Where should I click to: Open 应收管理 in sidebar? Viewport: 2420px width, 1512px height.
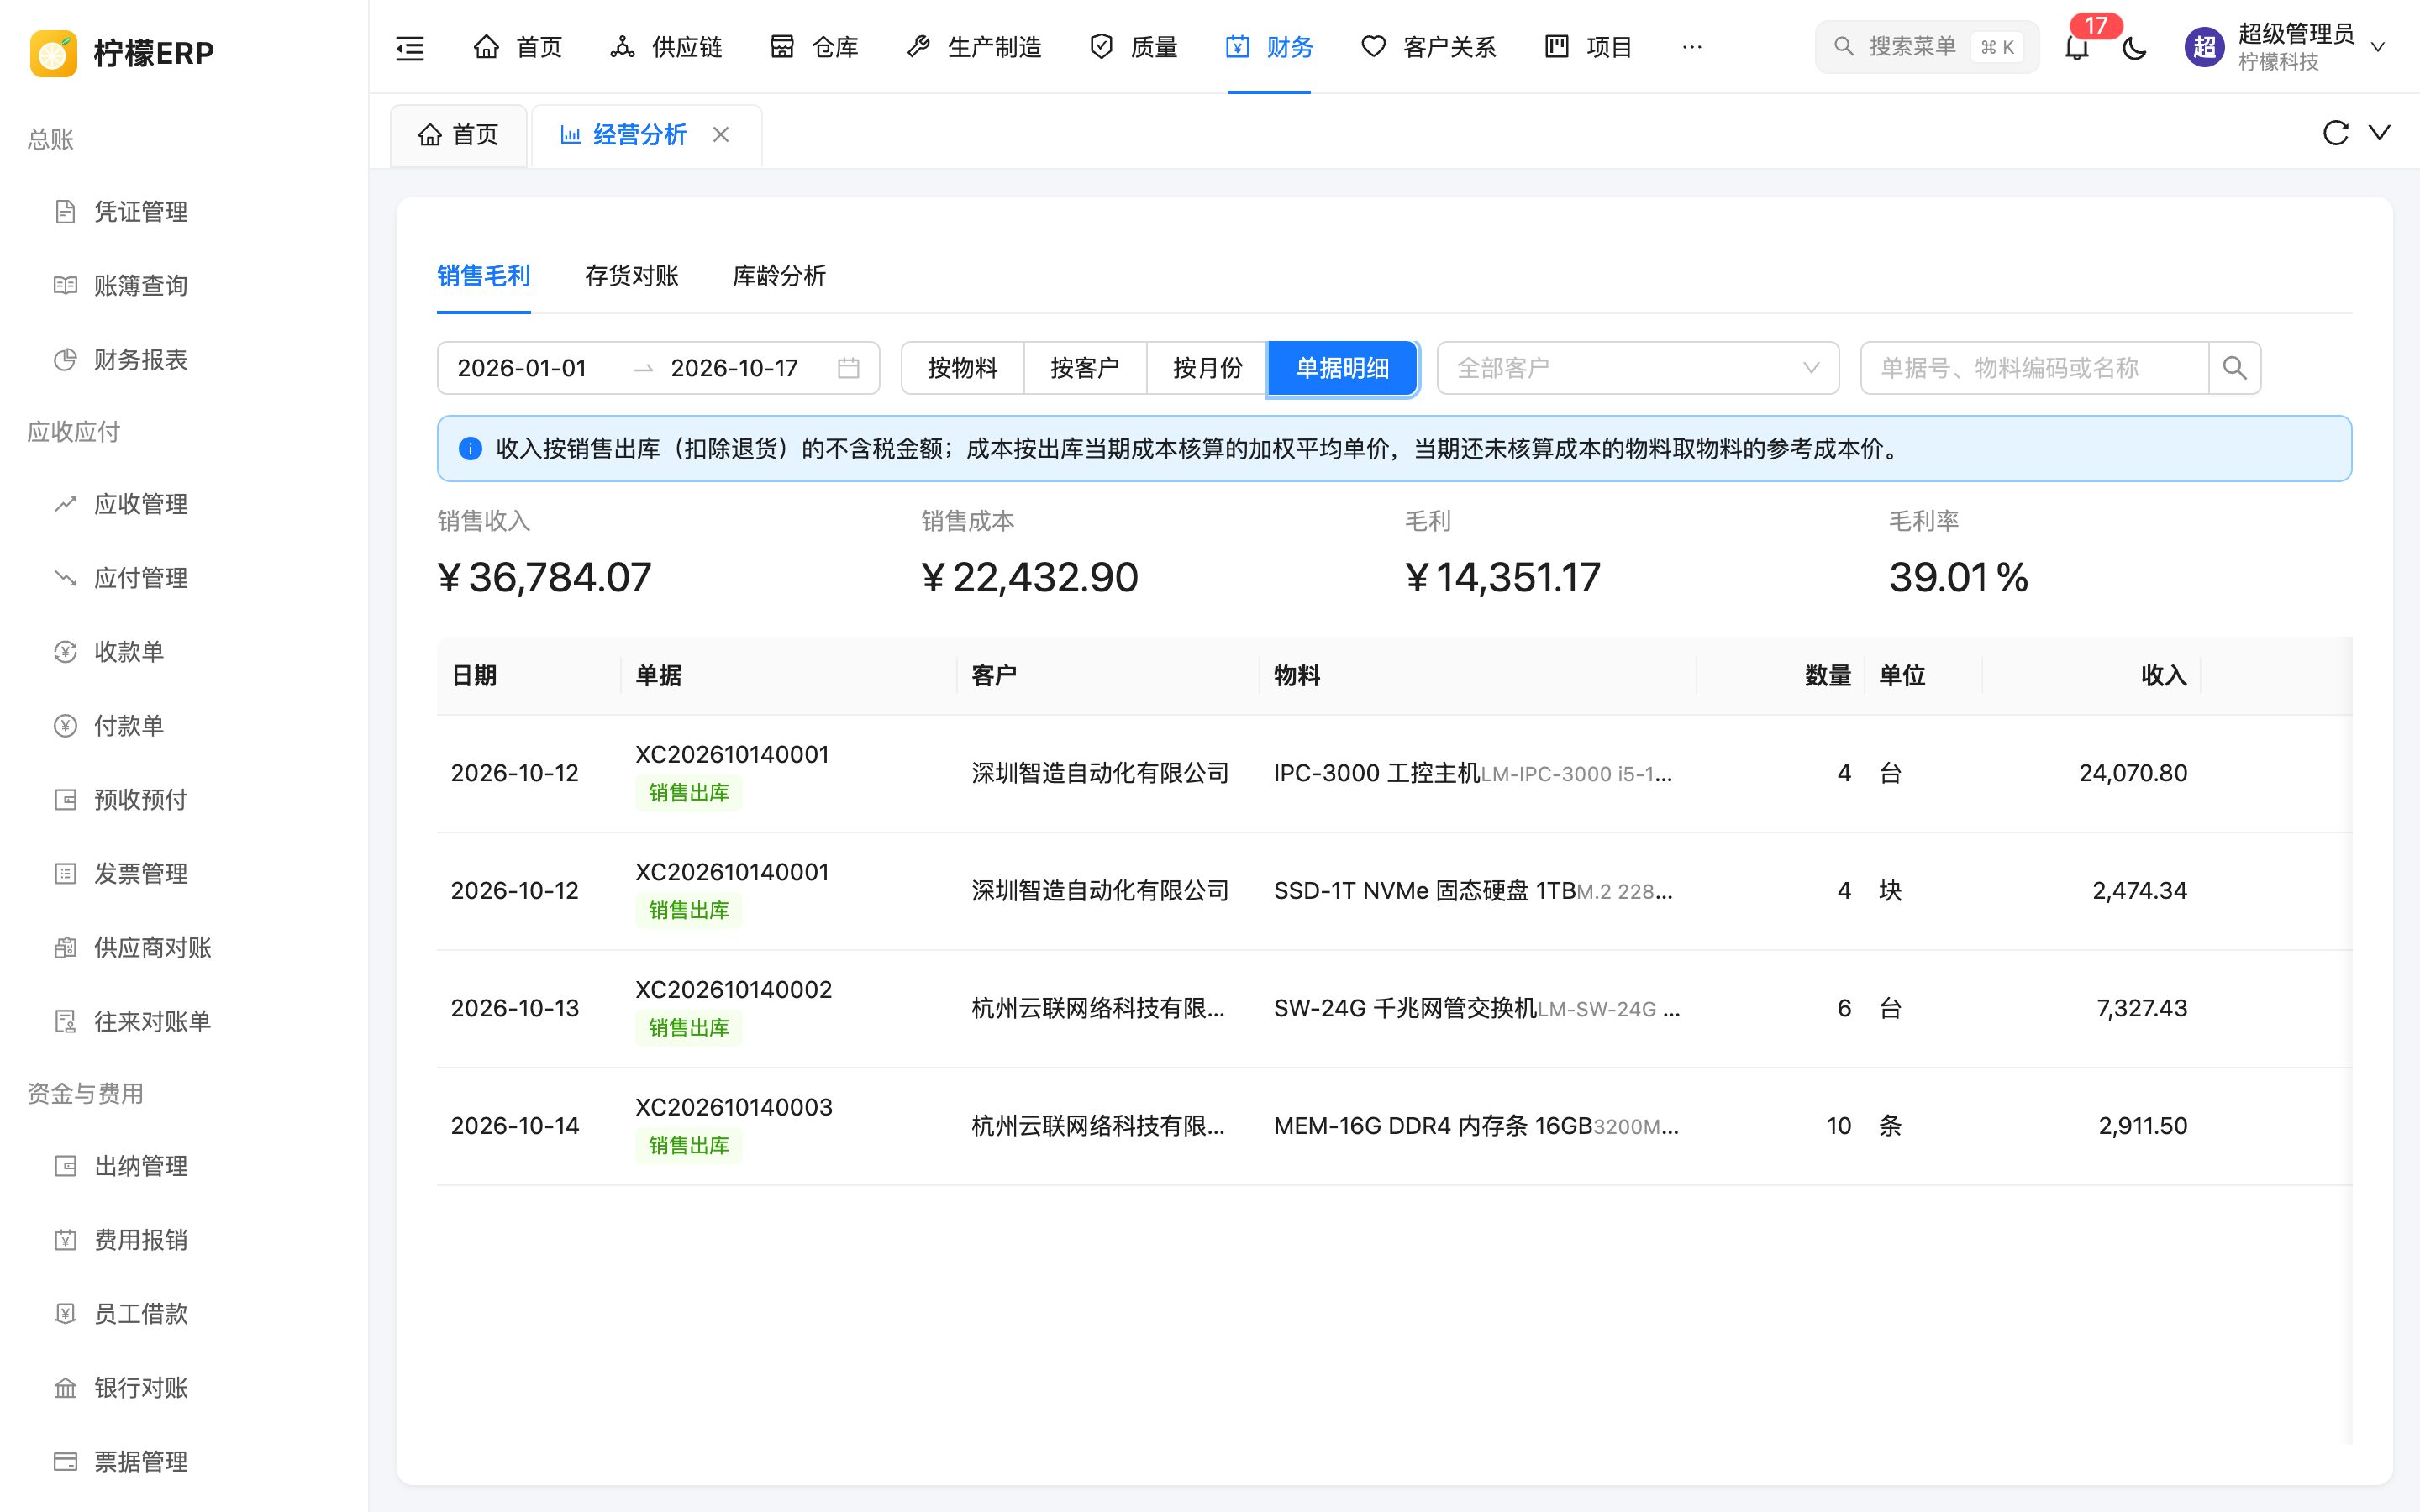point(184,504)
